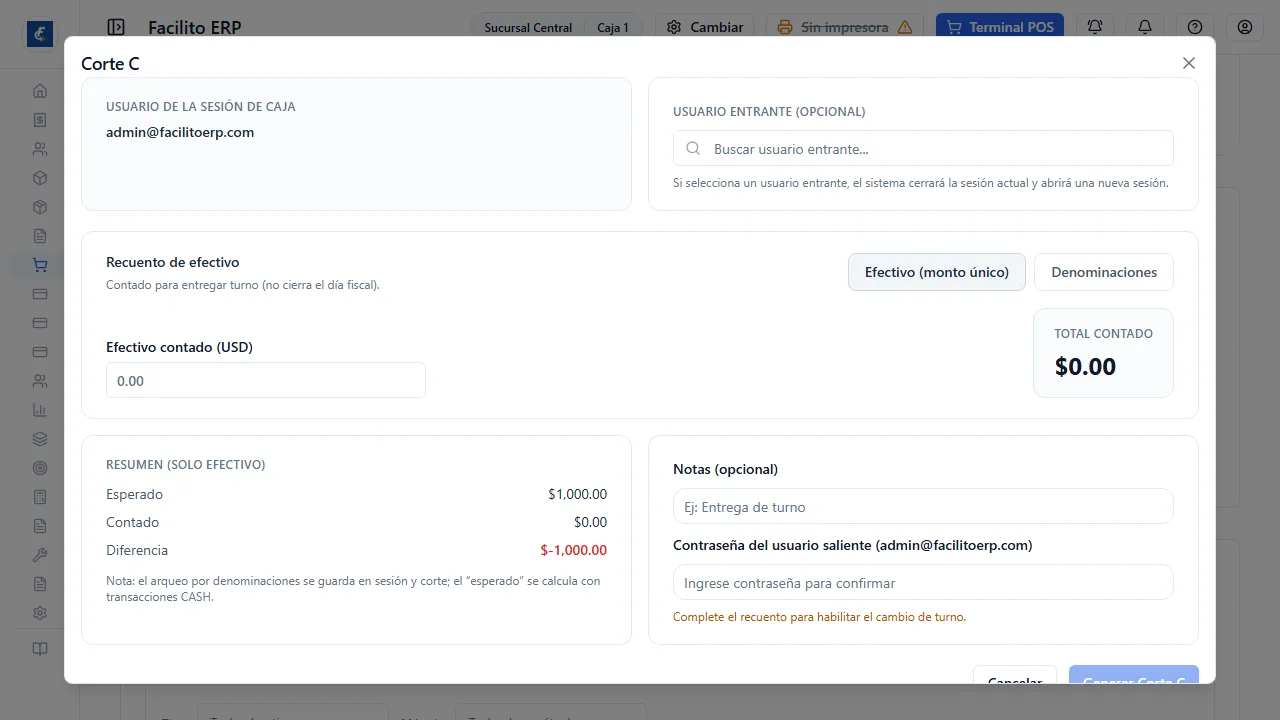
Task: Click the open book icon in the sidebar
Action: point(40,648)
